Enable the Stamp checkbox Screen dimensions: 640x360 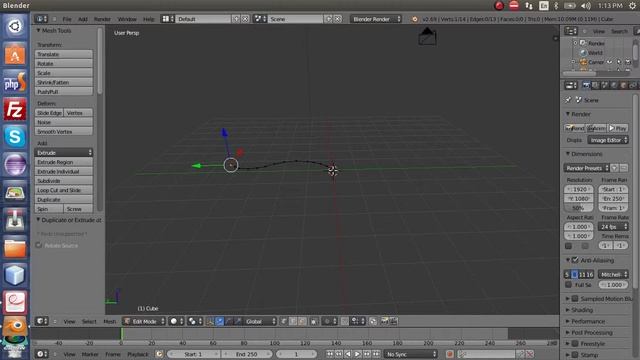[x=575, y=355]
